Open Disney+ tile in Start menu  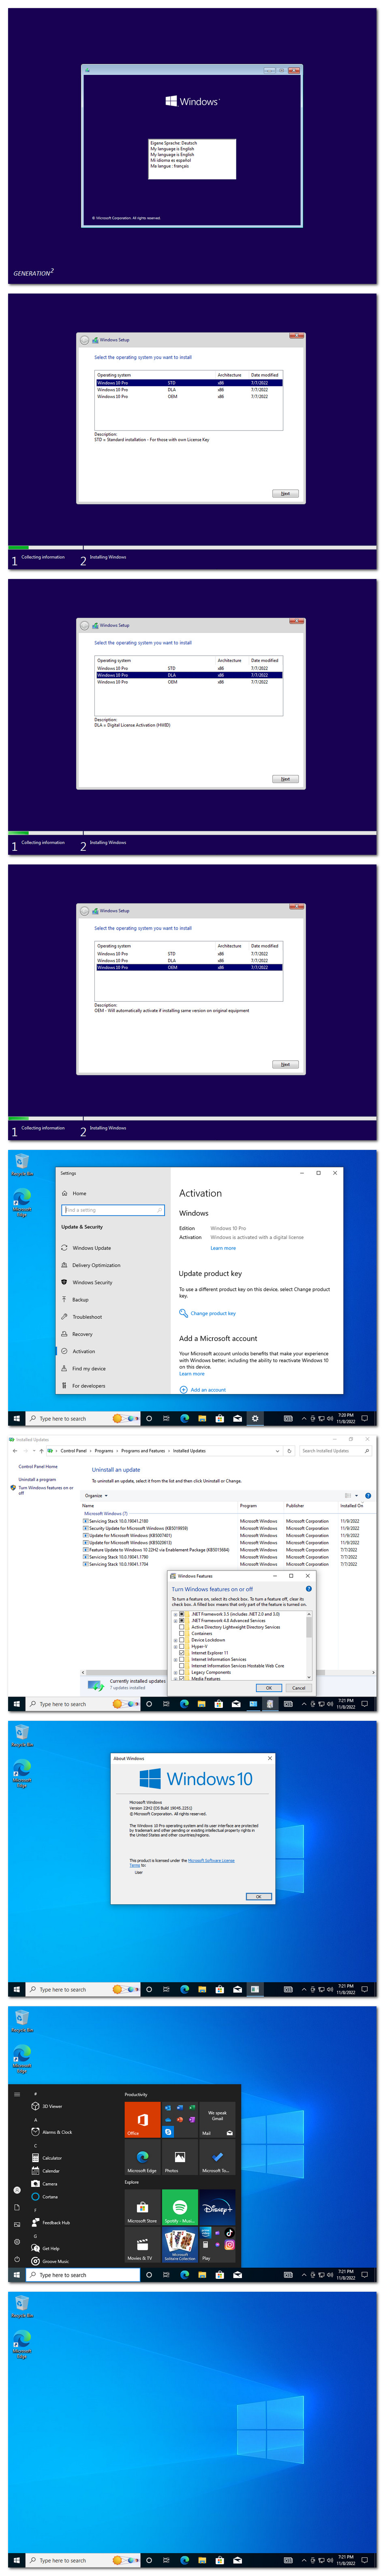pyautogui.click(x=217, y=2208)
